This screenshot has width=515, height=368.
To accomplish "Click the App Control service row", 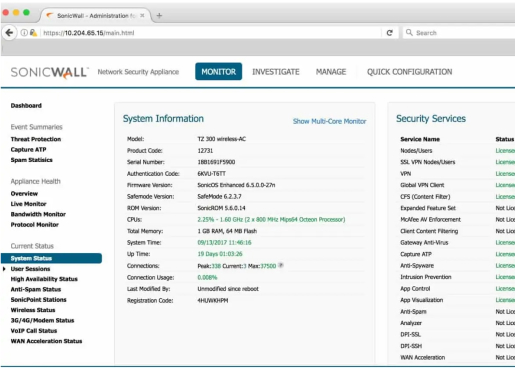I will click(x=457, y=288).
